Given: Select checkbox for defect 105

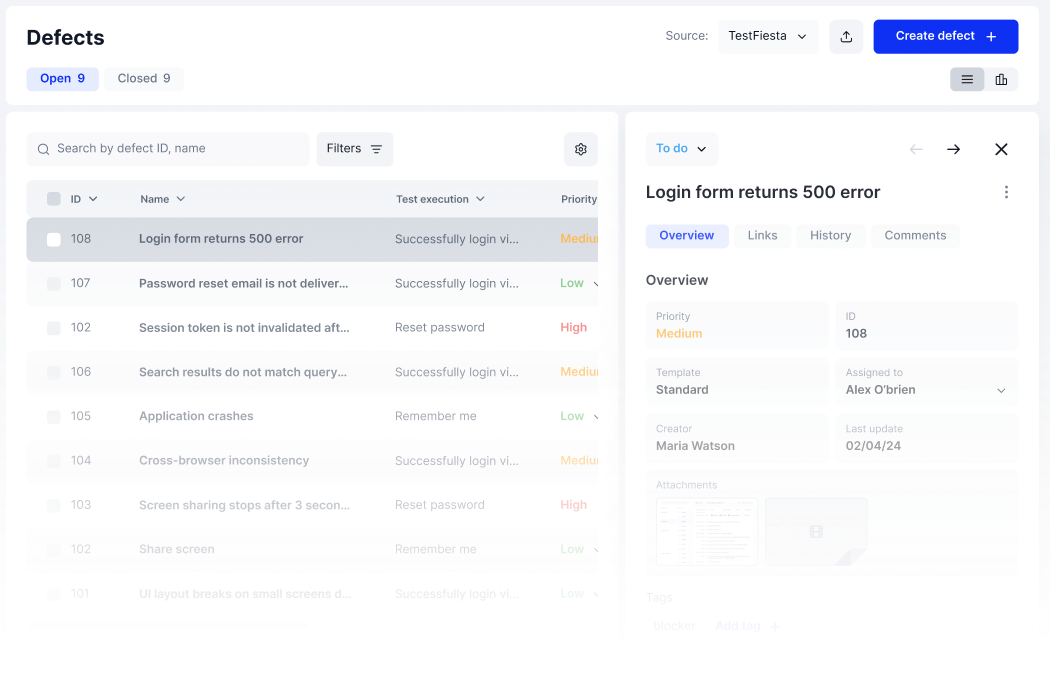Looking at the screenshot, I should pos(54,417).
